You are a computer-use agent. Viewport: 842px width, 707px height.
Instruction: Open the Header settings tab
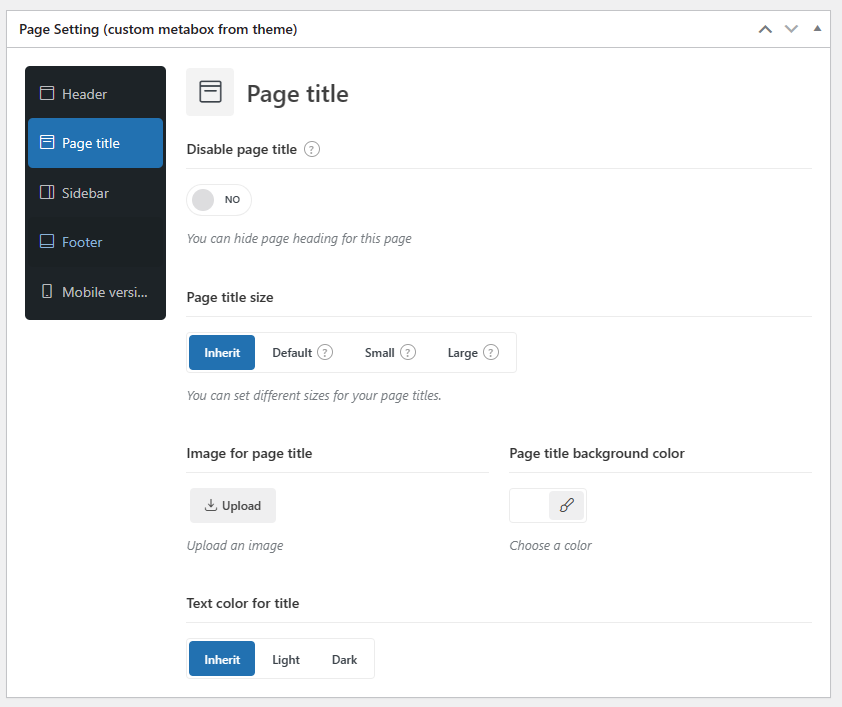(x=95, y=94)
